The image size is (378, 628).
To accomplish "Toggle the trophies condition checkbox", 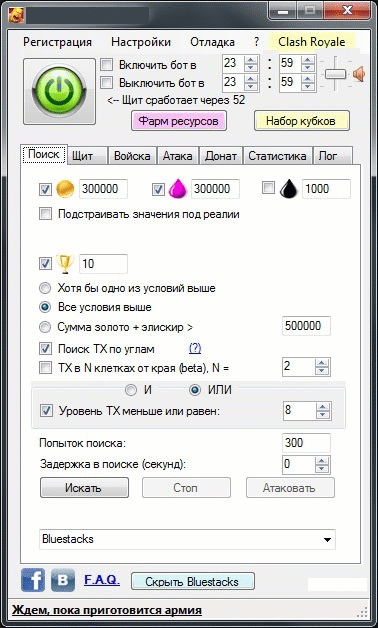I will pos(45,264).
